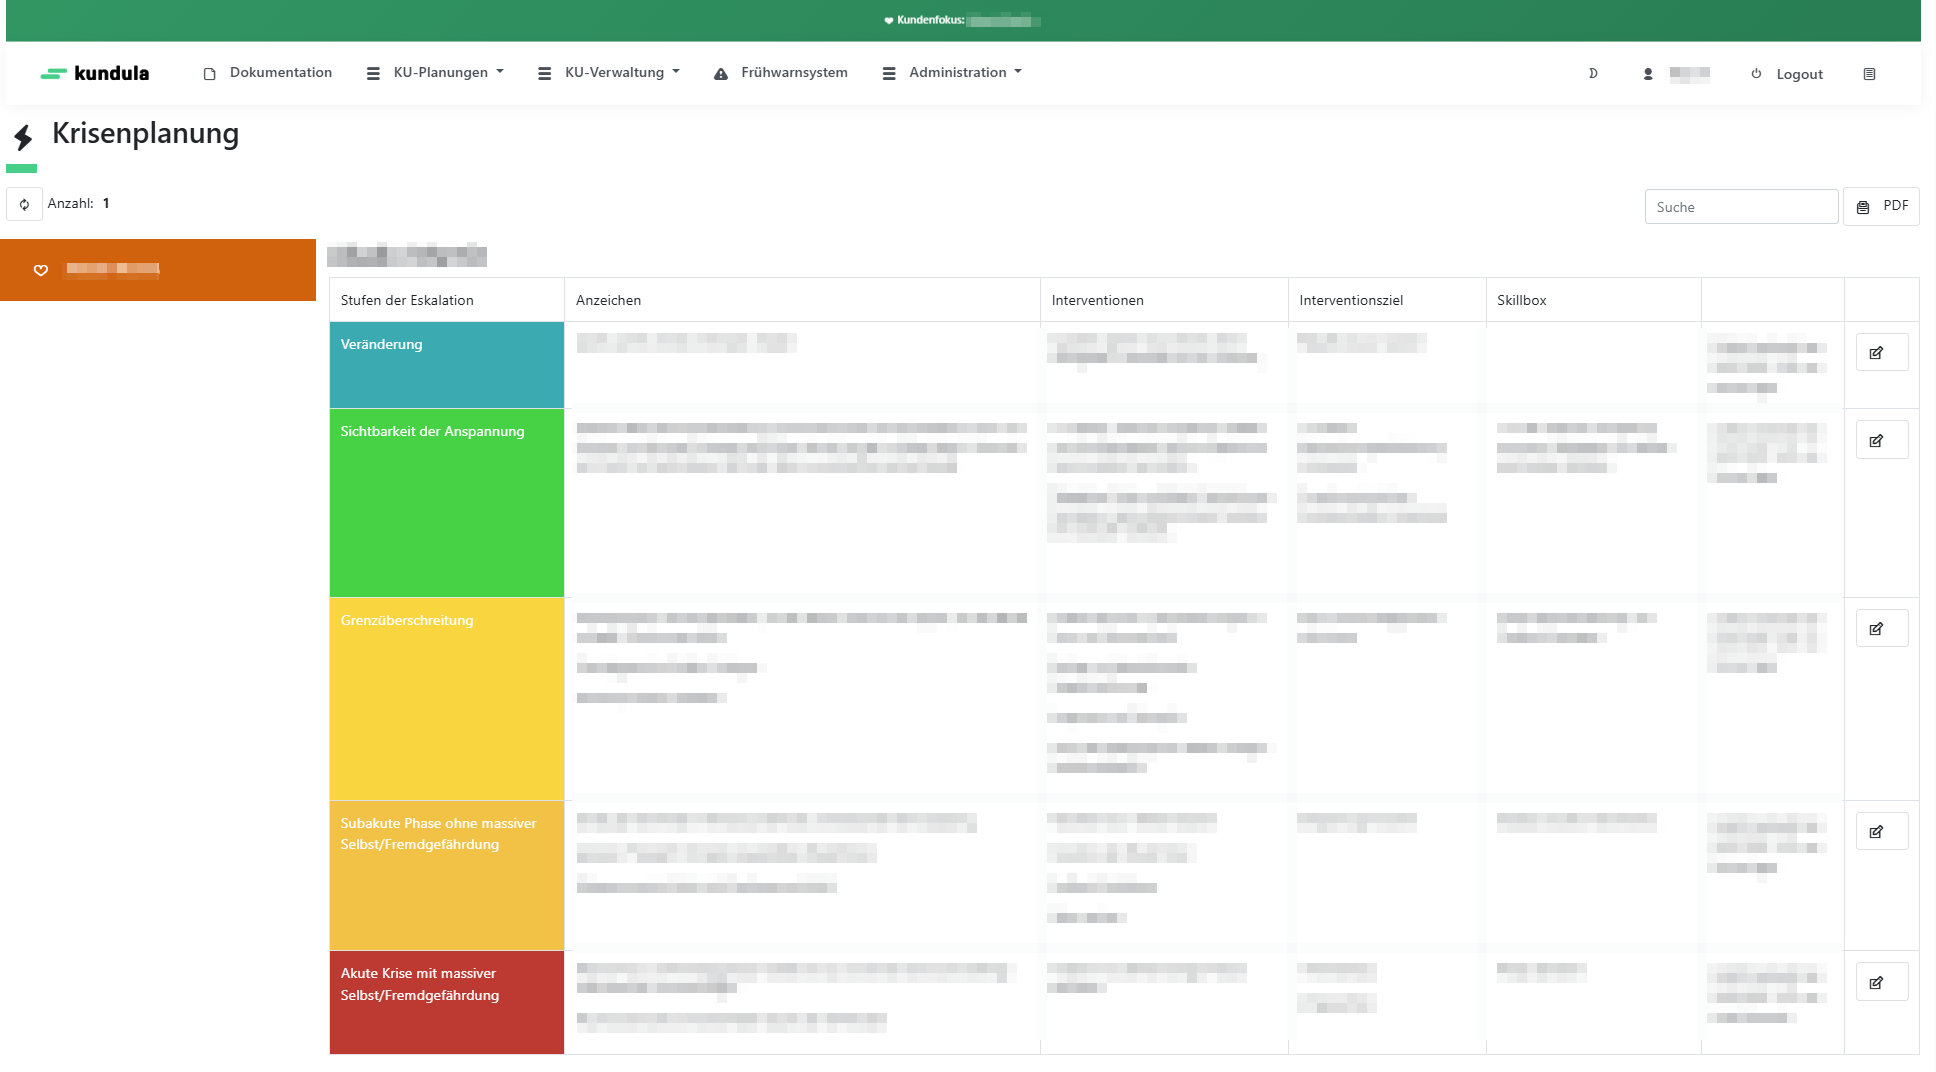Open the list icon right of Logout
This screenshot has height=1072, width=1936.
1869,74
